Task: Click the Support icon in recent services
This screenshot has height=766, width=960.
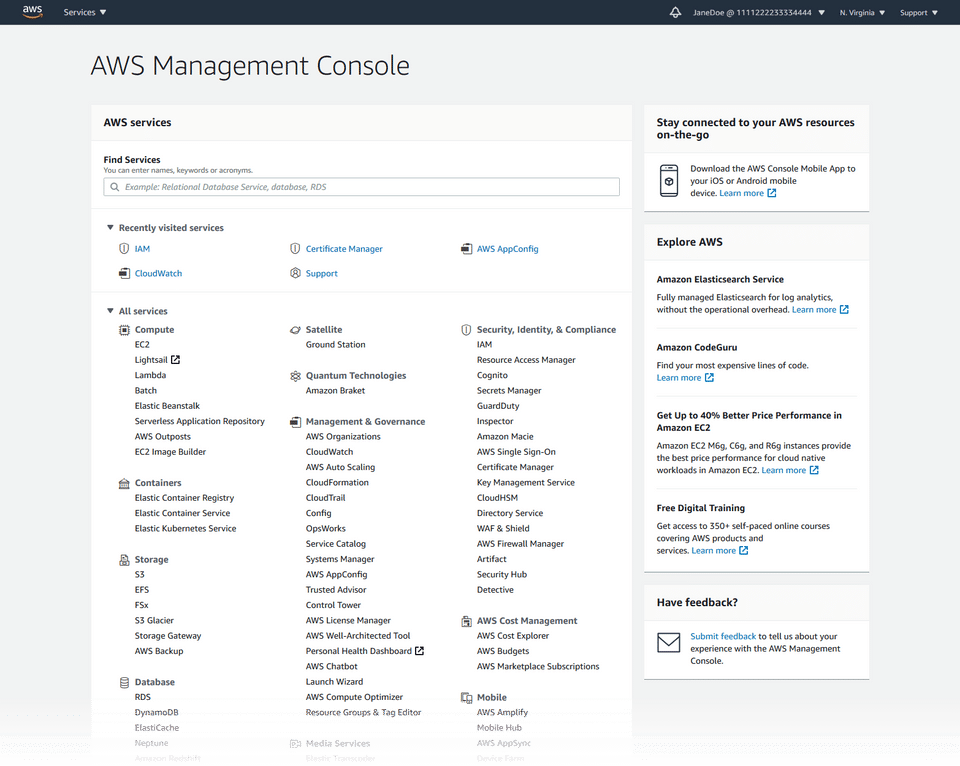Action: 295,273
